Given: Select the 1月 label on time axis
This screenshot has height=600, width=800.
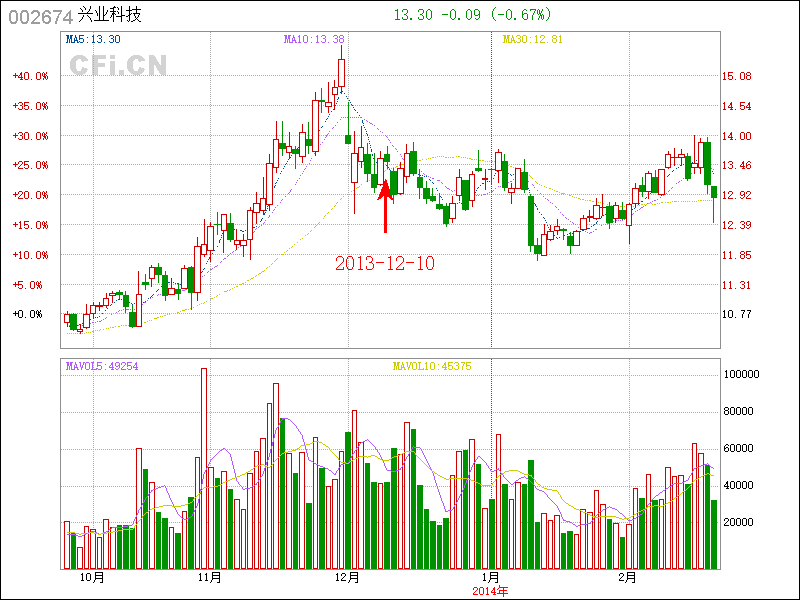Looking at the screenshot, I should tap(490, 578).
